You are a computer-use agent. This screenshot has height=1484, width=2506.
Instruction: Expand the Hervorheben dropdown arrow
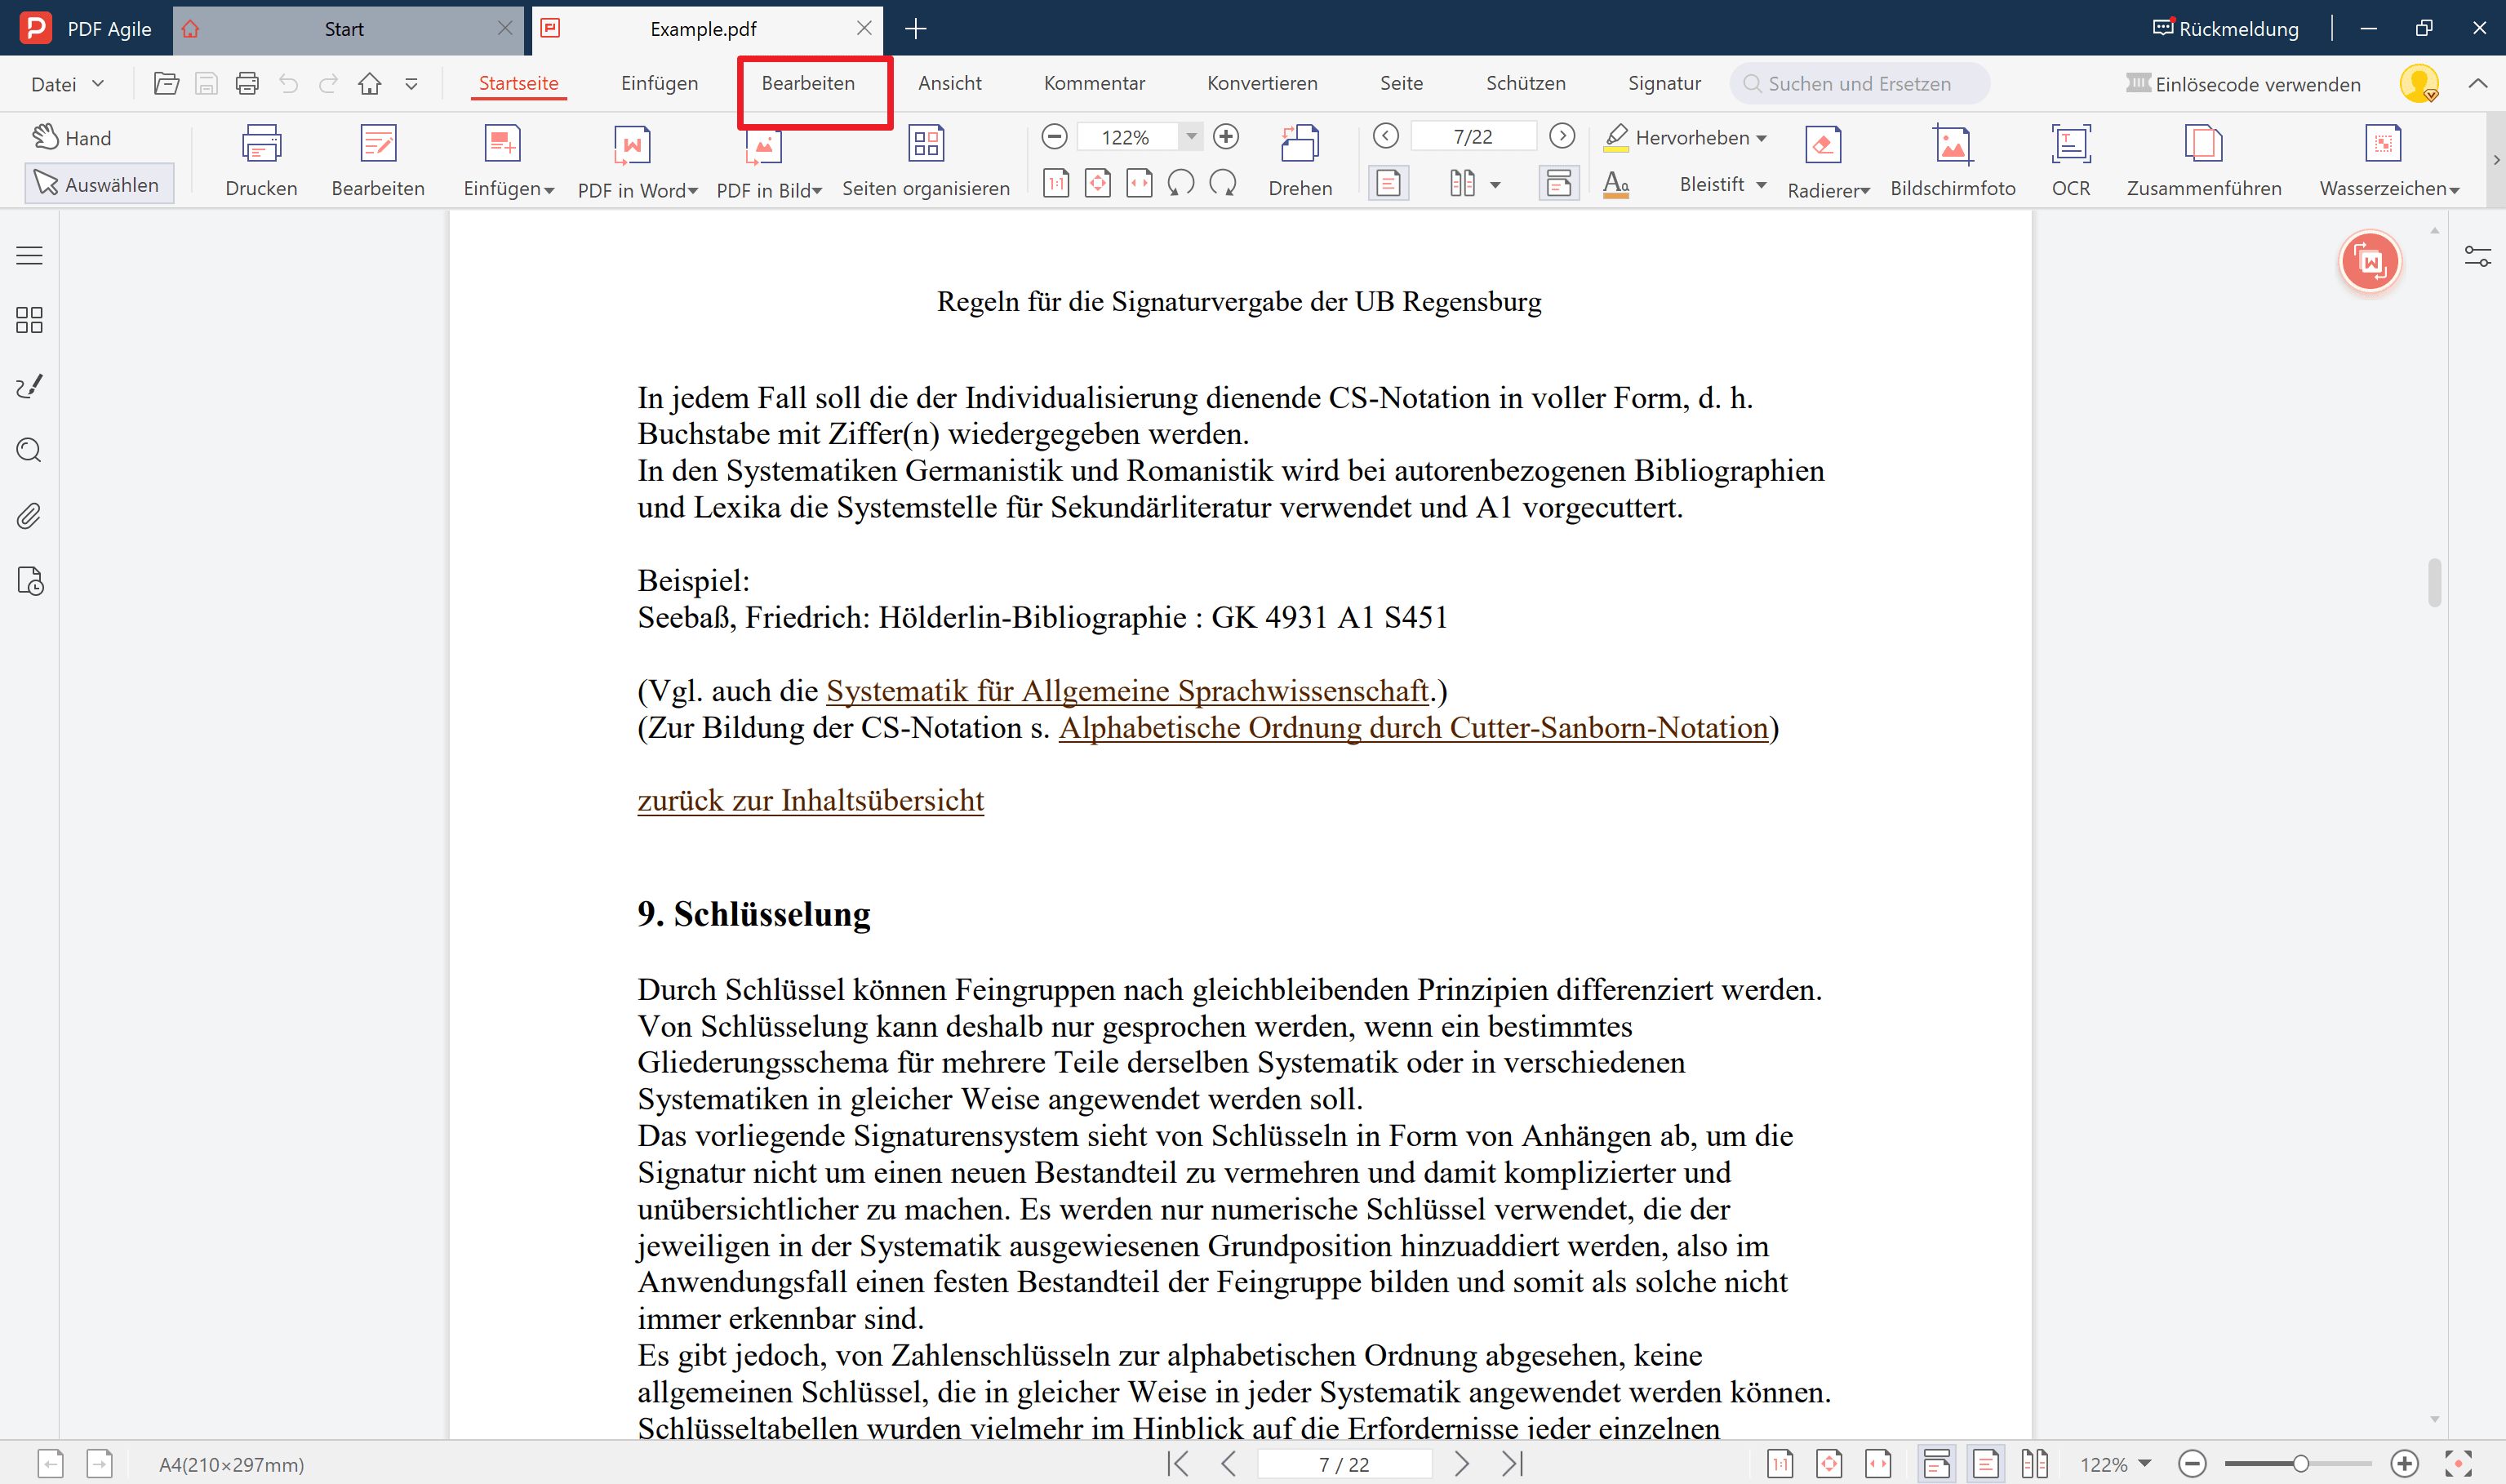1761,138
